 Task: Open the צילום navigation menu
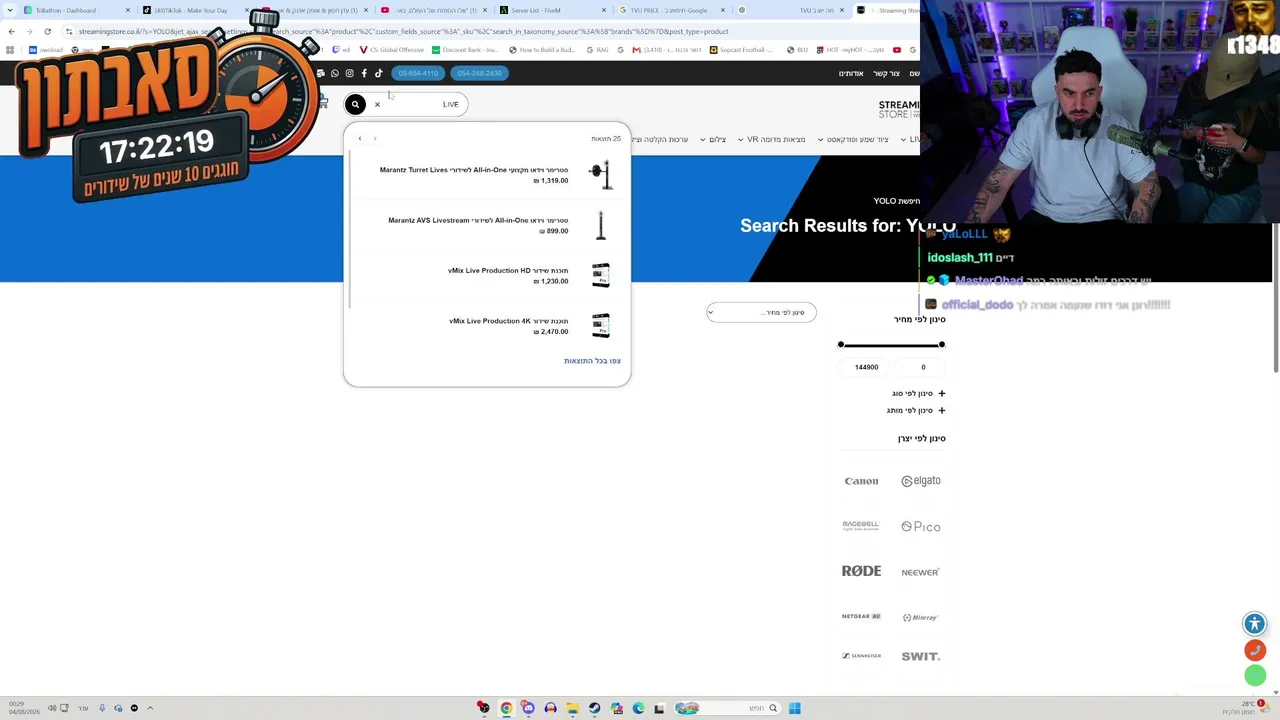[x=713, y=140]
